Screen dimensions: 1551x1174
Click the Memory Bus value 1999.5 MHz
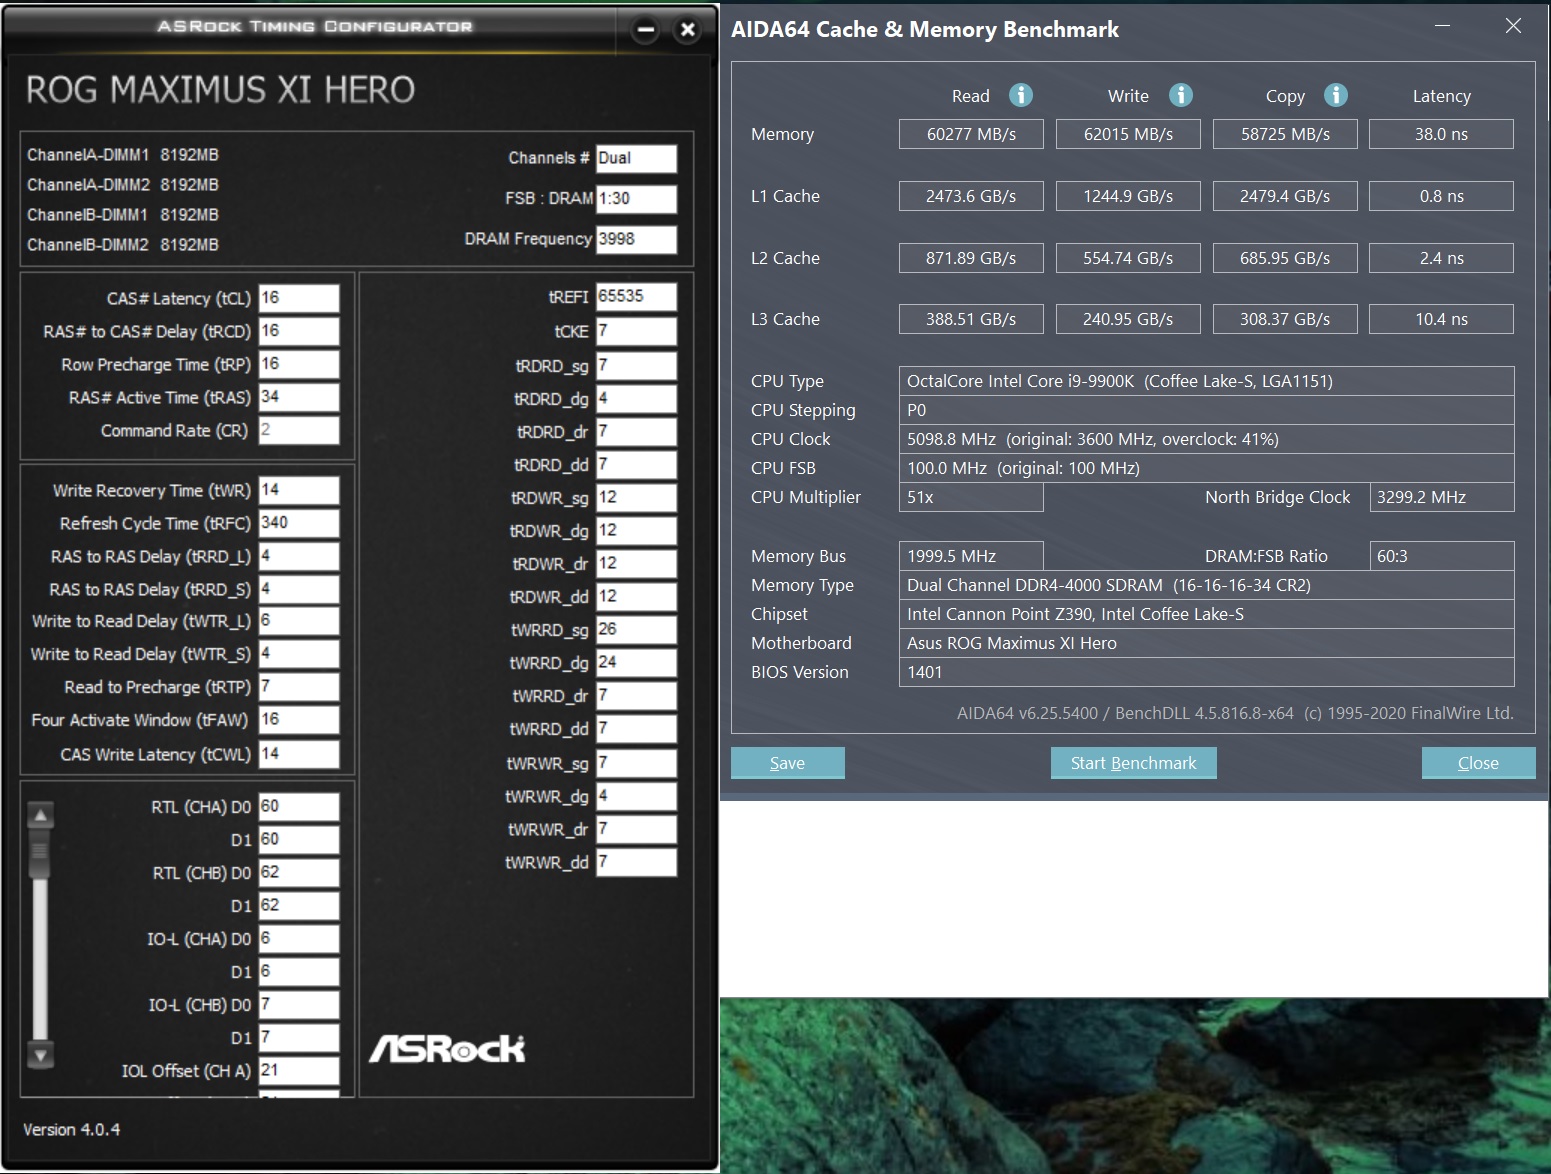(971, 556)
